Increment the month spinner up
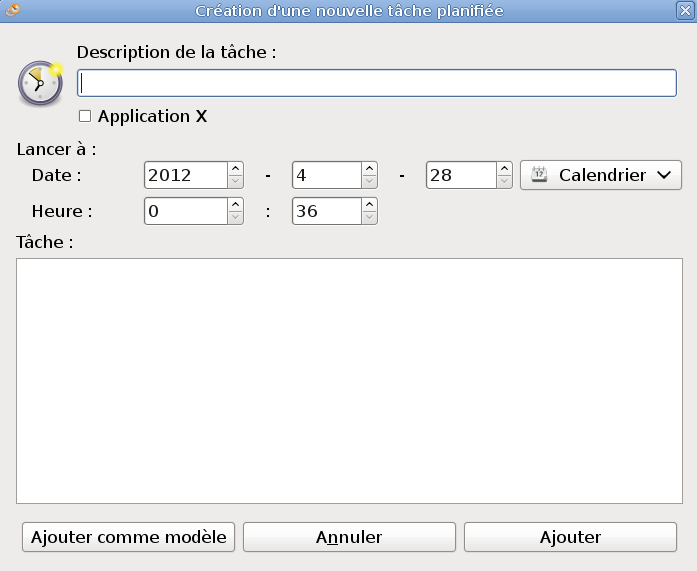Image resolution: width=697 pixels, height=571 pixels. 369,169
